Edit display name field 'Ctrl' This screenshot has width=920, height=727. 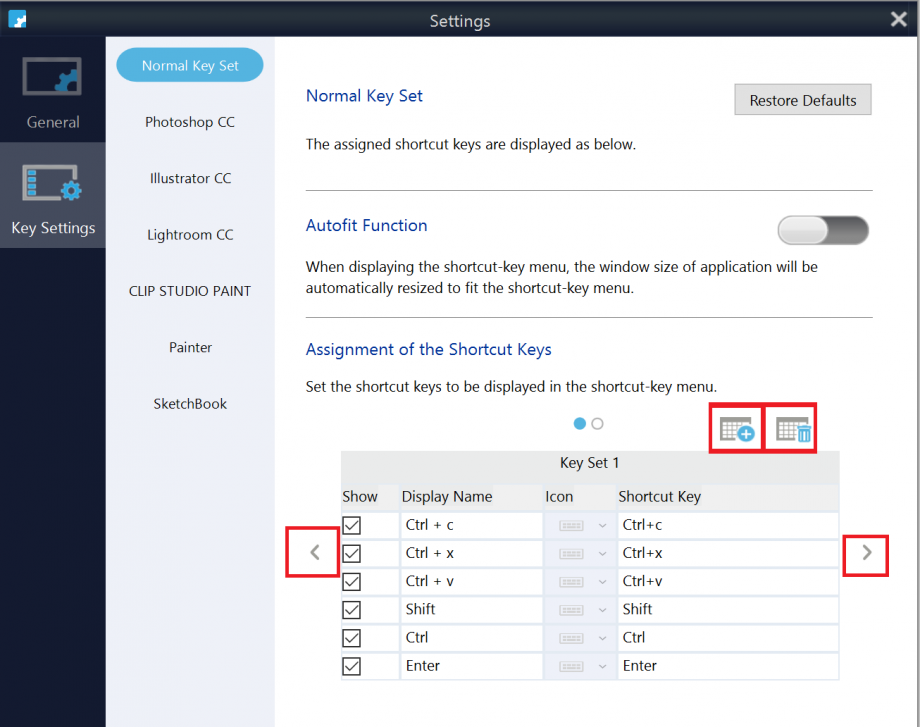coord(471,638)
